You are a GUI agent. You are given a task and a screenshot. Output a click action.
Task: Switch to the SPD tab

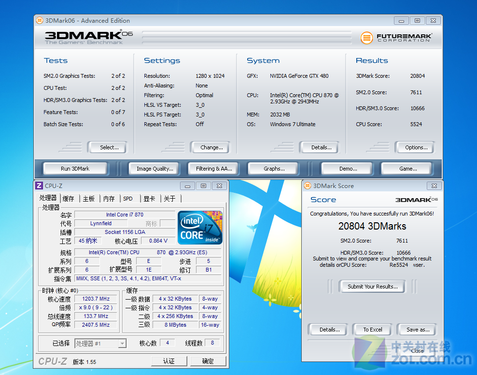point(128,199)
